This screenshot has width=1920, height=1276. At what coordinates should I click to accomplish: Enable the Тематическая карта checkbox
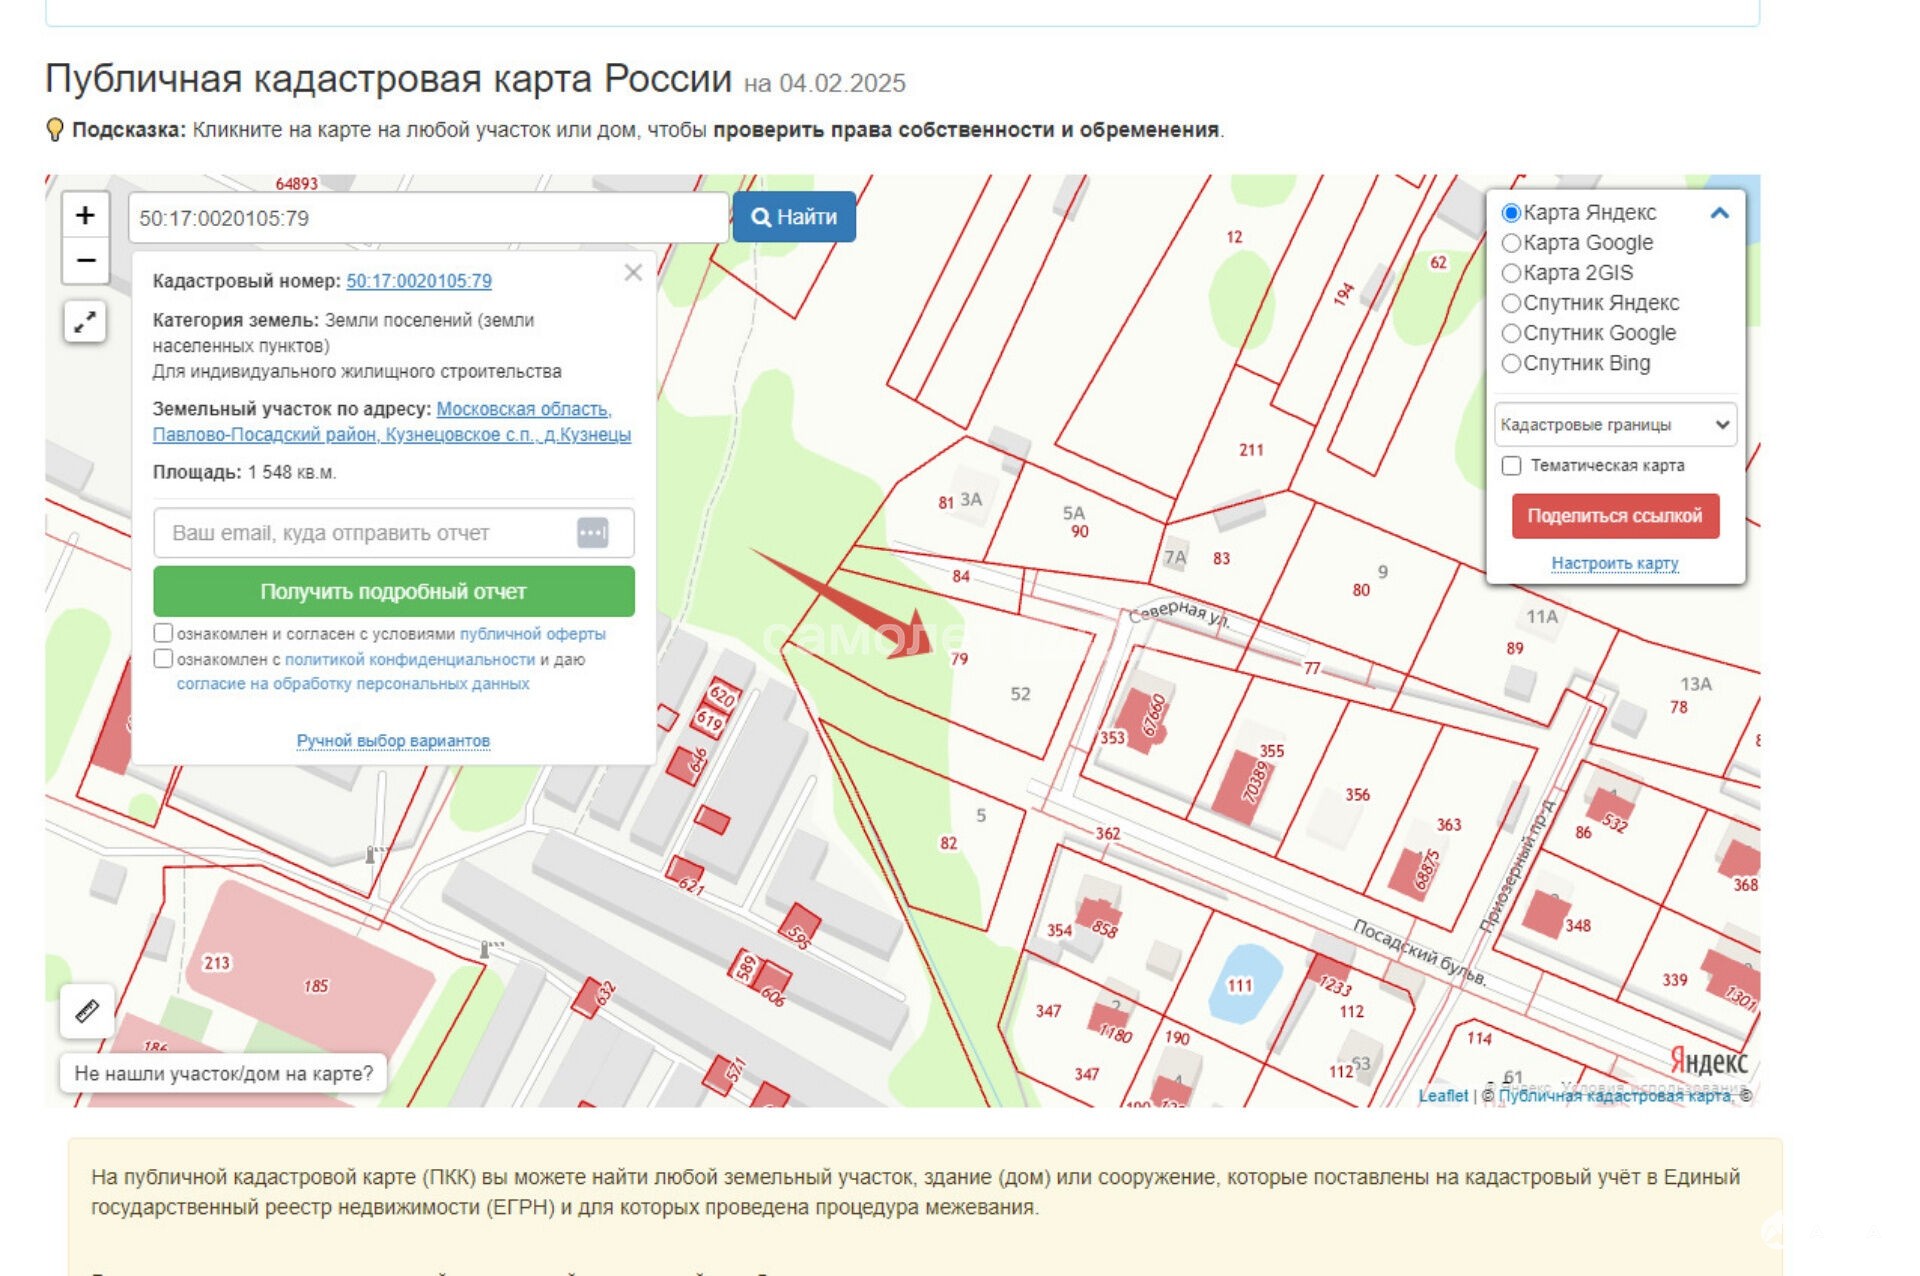coord(1512,466)
